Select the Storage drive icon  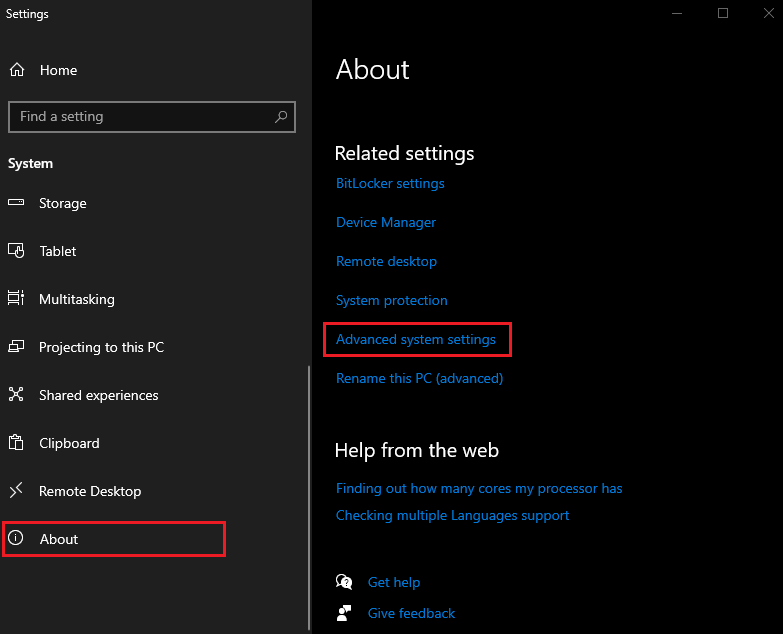[16, 203]
